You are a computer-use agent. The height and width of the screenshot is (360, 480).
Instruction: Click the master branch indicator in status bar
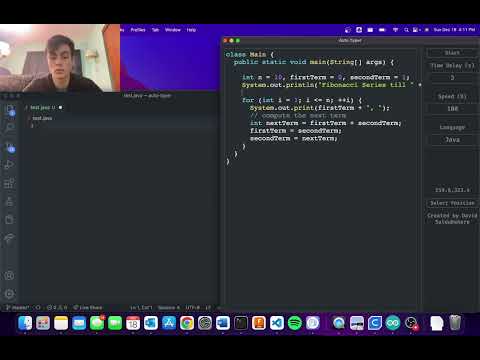point(18,307)
